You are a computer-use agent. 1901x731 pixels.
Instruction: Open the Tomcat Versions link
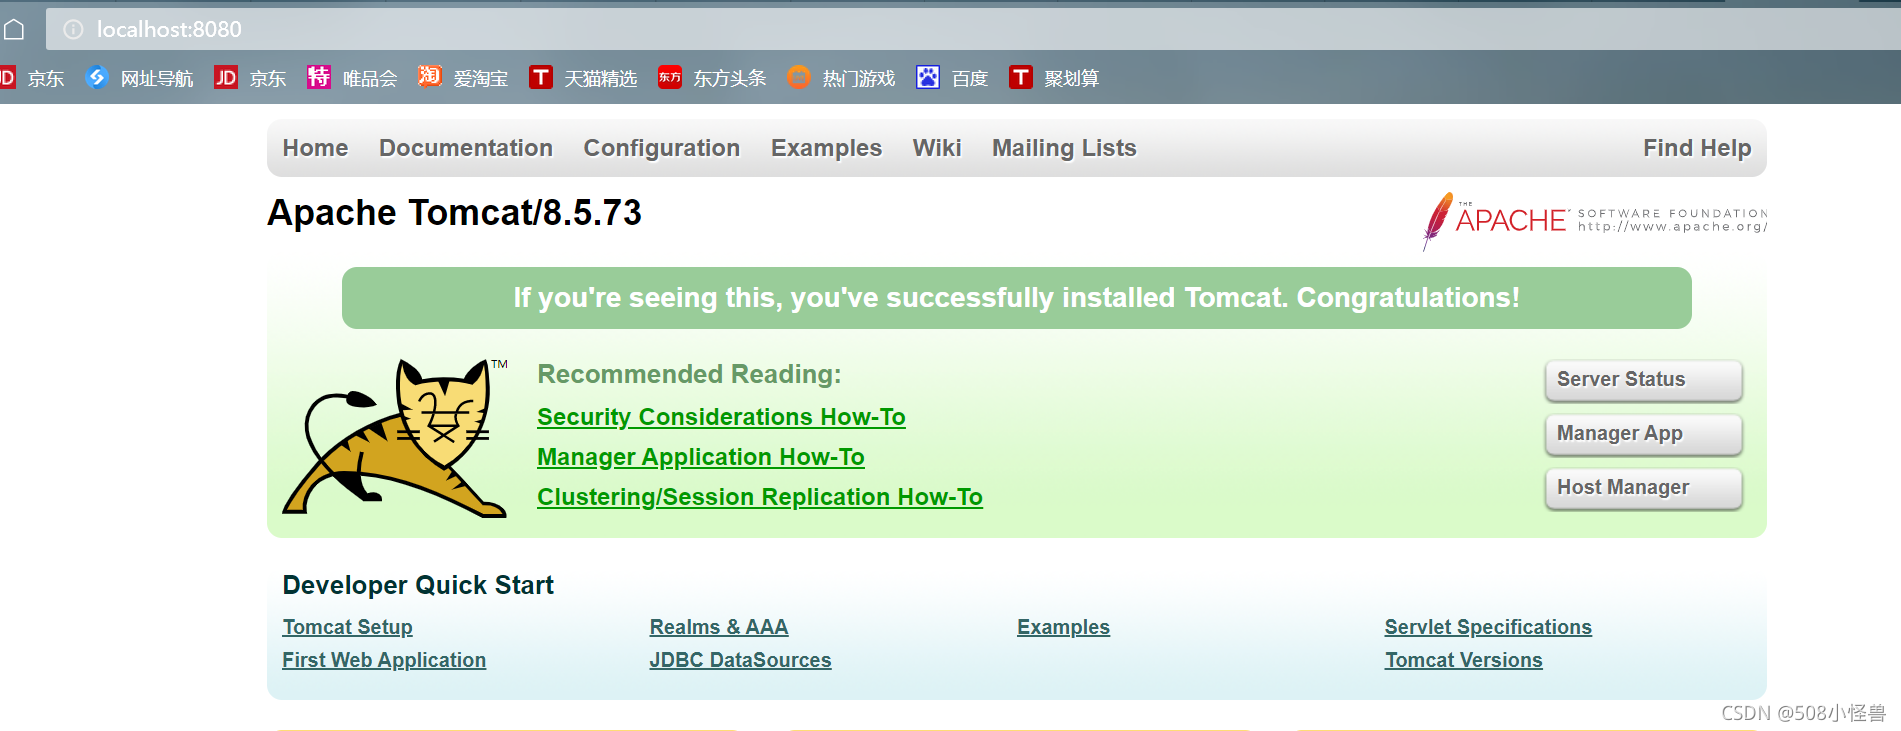pyautogui.click(x=1463, y=660)
